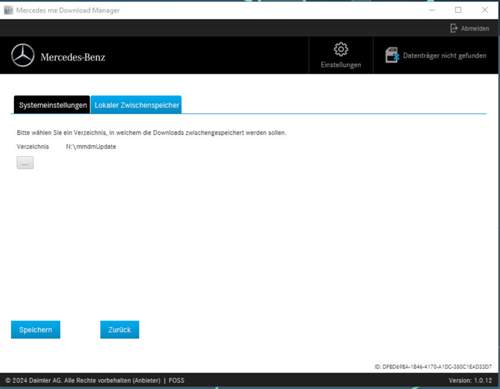Image resolution: width=500 pixels, height=389 pixels.
Task: Click the Datenträger nicht gefunden media icon
Action: pyautogui.click(x=392, y=55)
